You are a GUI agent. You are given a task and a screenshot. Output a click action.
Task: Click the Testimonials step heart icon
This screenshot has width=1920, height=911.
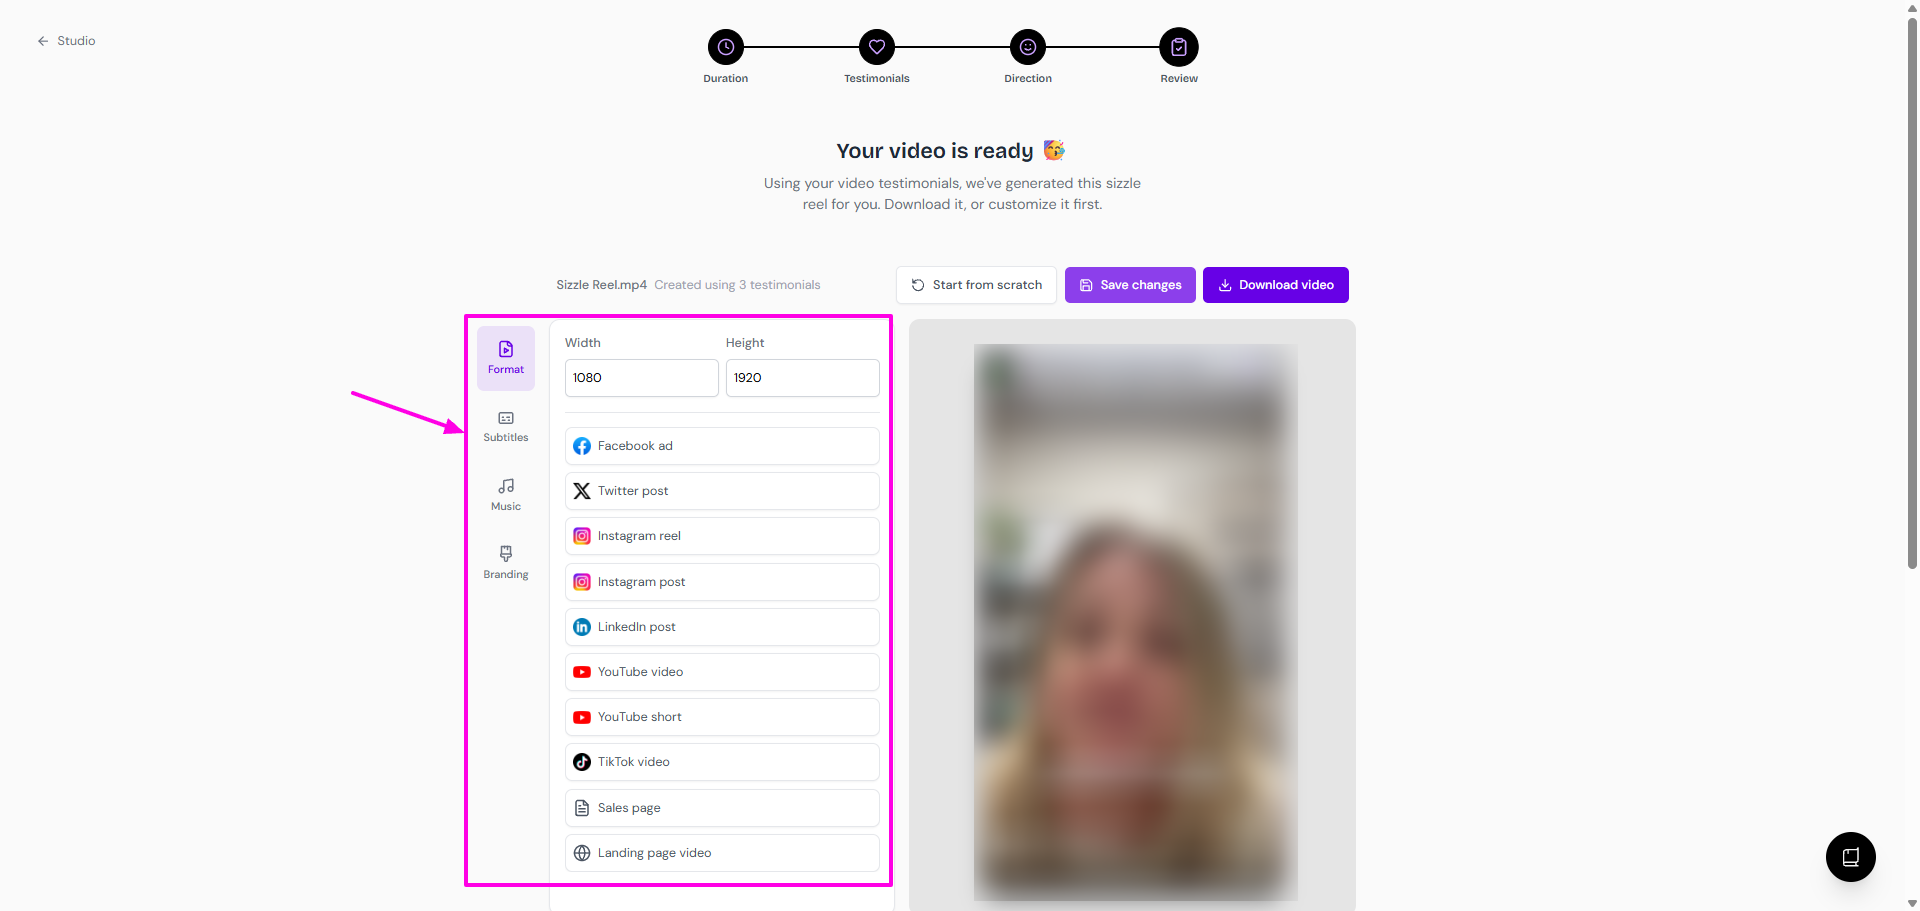(877, 47)
